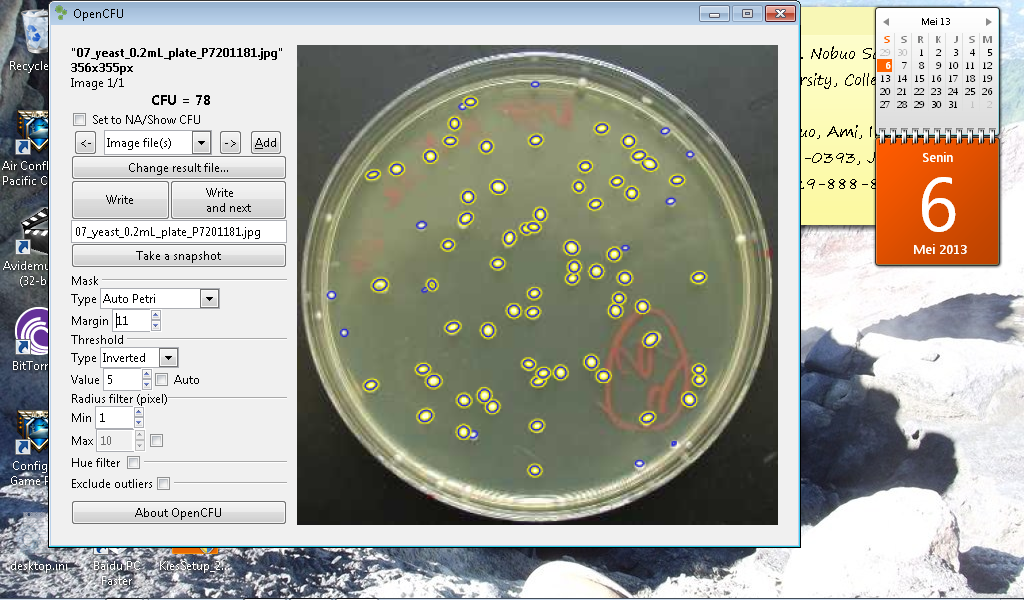
Task: Open the Recycle Bin desktop icon
Action: point(30,40)
